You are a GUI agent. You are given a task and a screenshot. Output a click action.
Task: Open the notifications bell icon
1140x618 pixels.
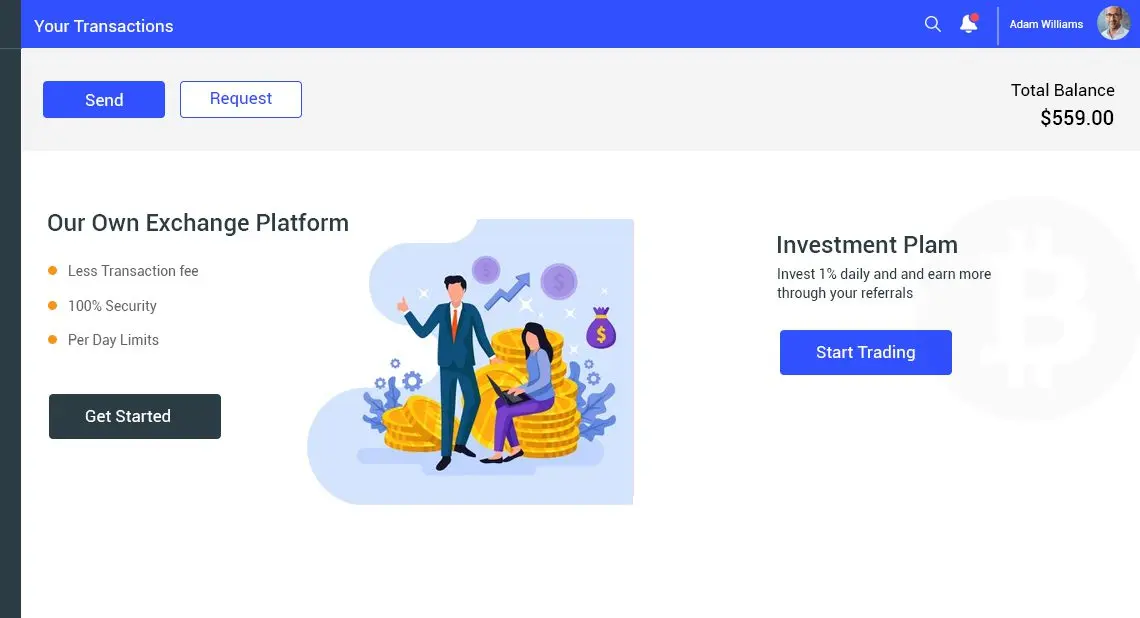coord(968,24)
